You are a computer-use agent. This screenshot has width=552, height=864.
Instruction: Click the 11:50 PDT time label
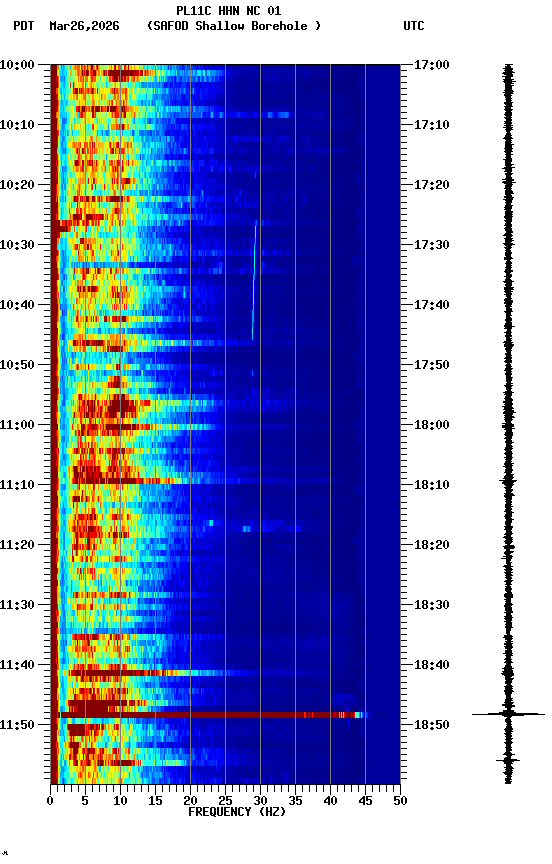[17, 725]
